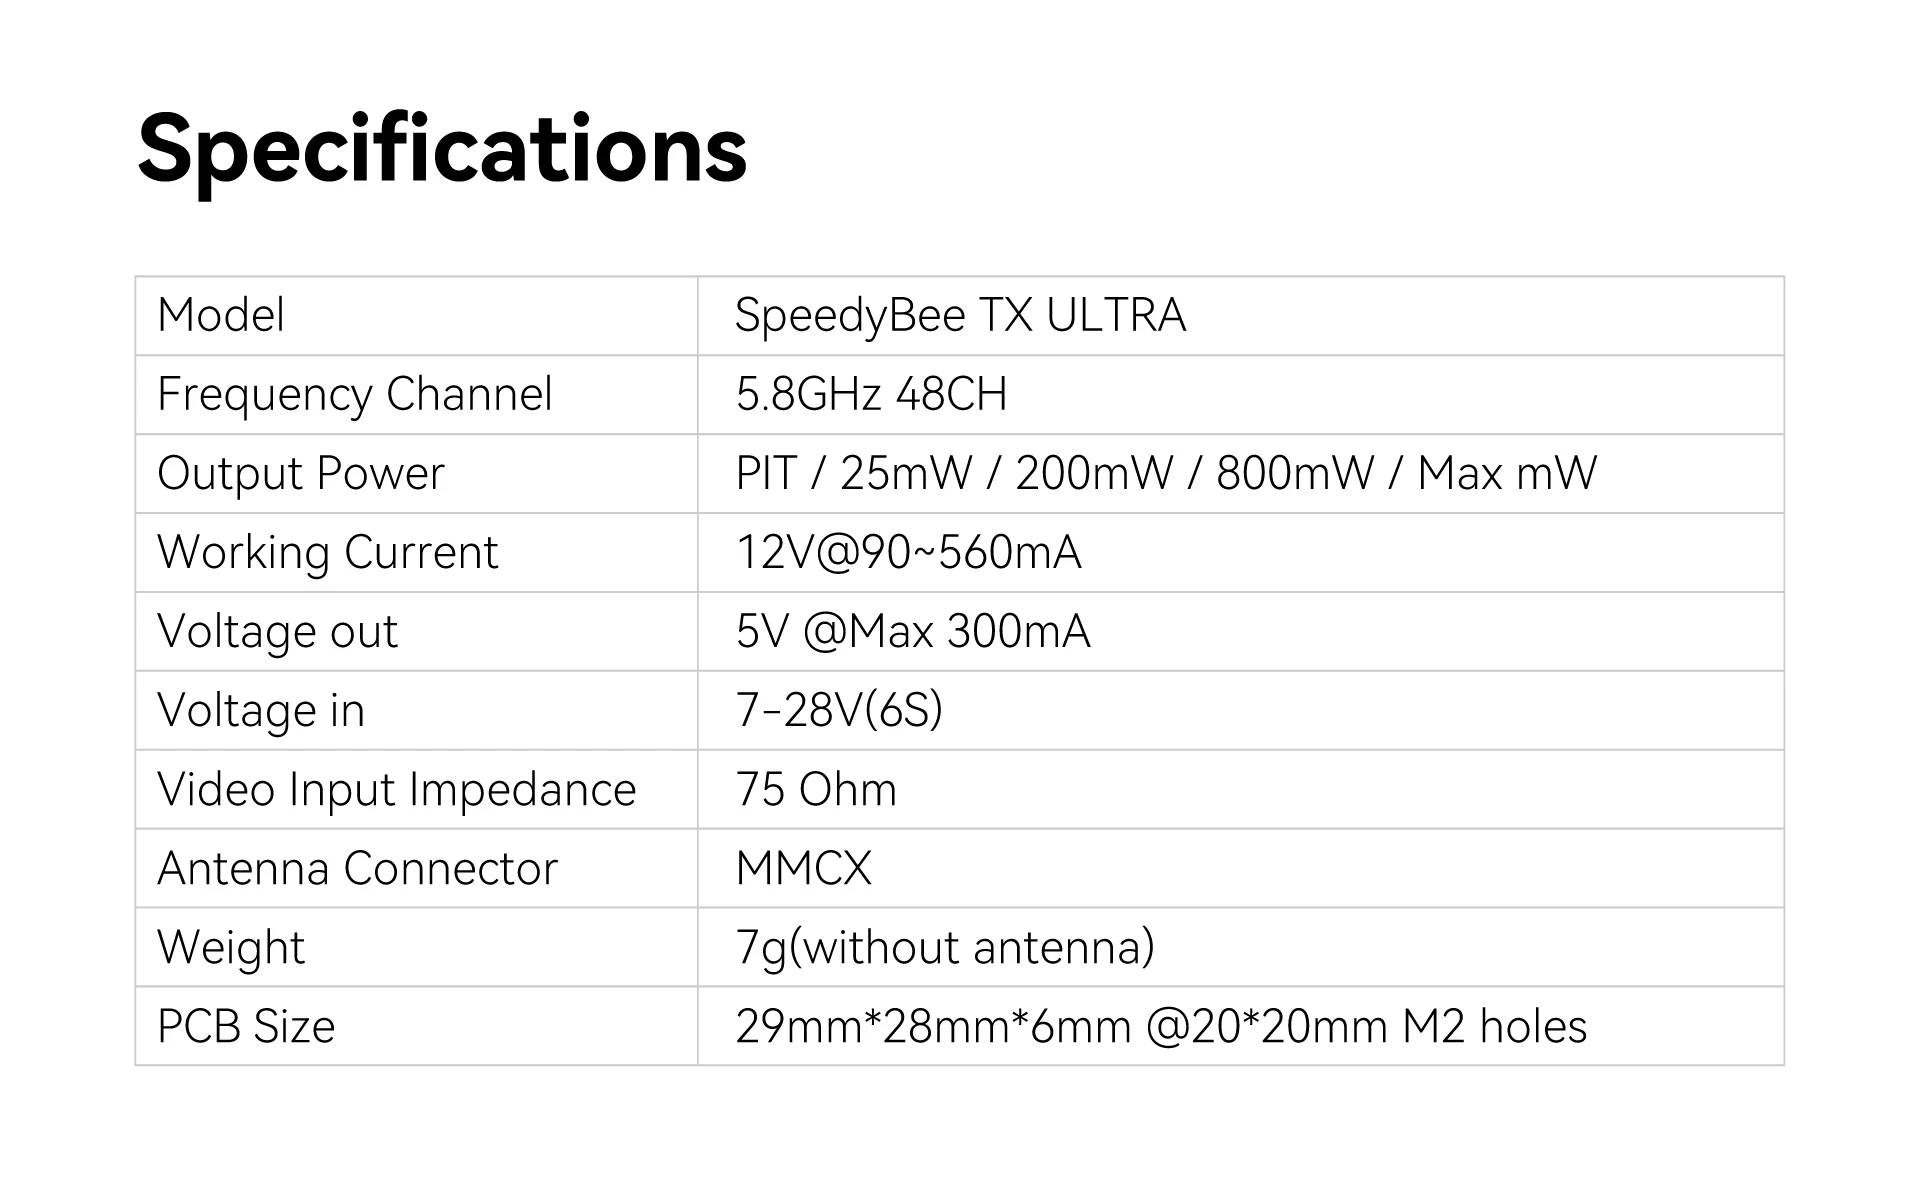This screenshot has height=1185, width=1920.
Task: Select the Working Current label
Action: tap(327, 552)
